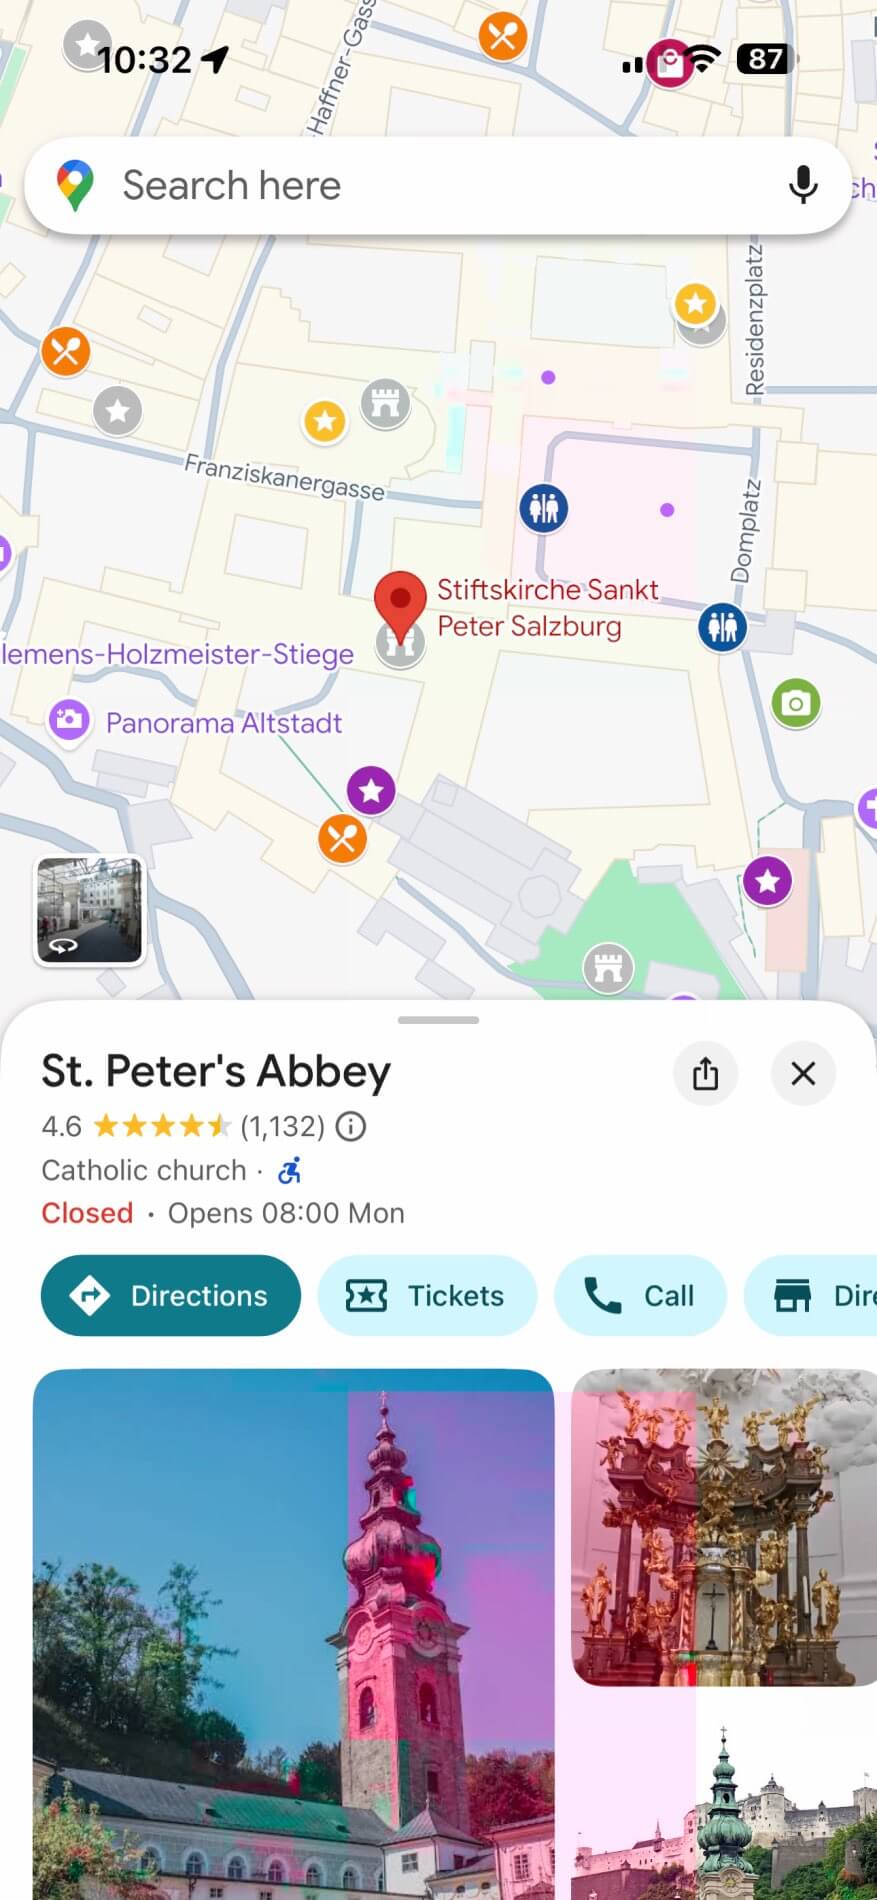877x1900 pixels.
Task: Tap the microphone voice search icon
Action: point(803,185)
